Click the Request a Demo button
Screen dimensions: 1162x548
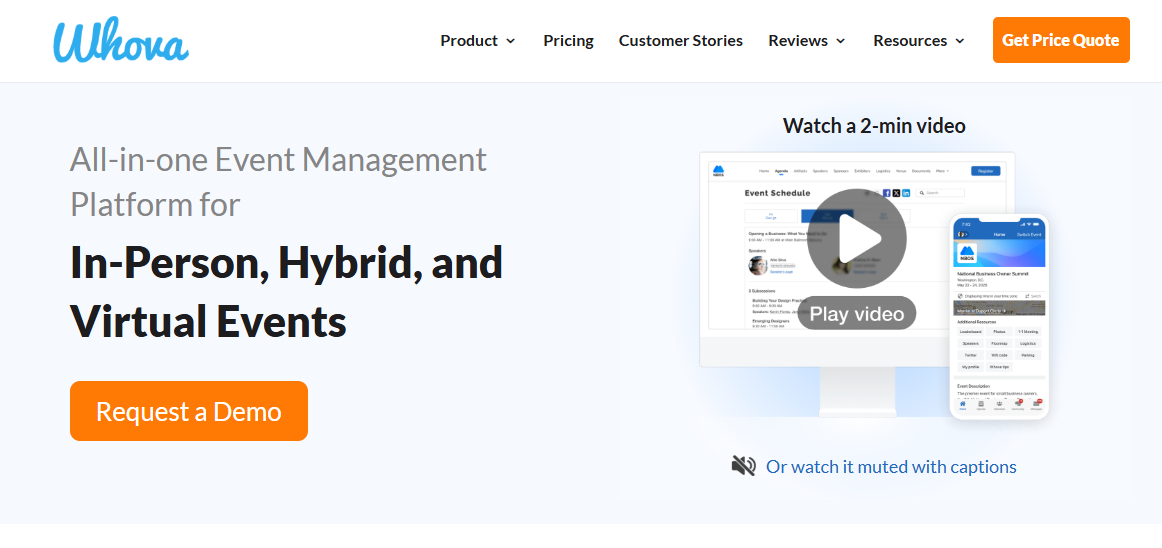[x=189, y=411]
